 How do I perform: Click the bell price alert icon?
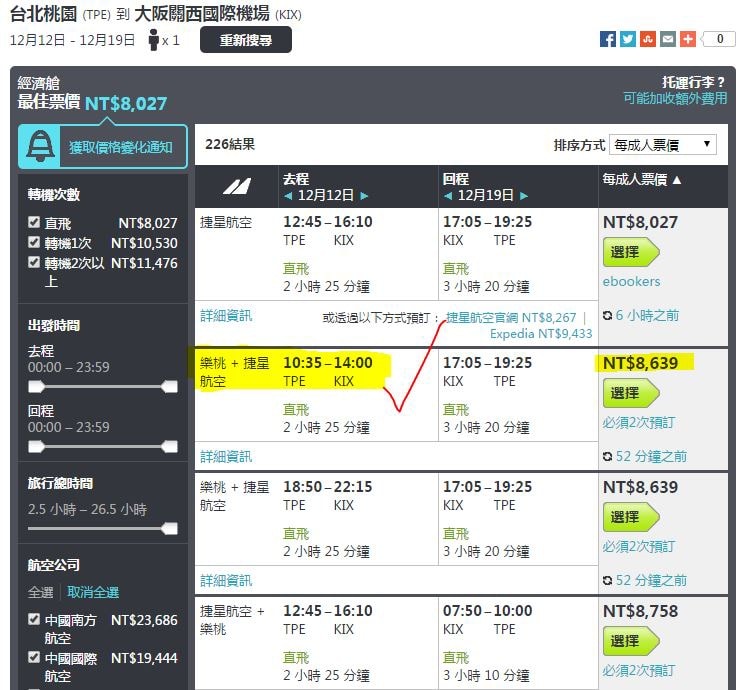pos(41,147)
